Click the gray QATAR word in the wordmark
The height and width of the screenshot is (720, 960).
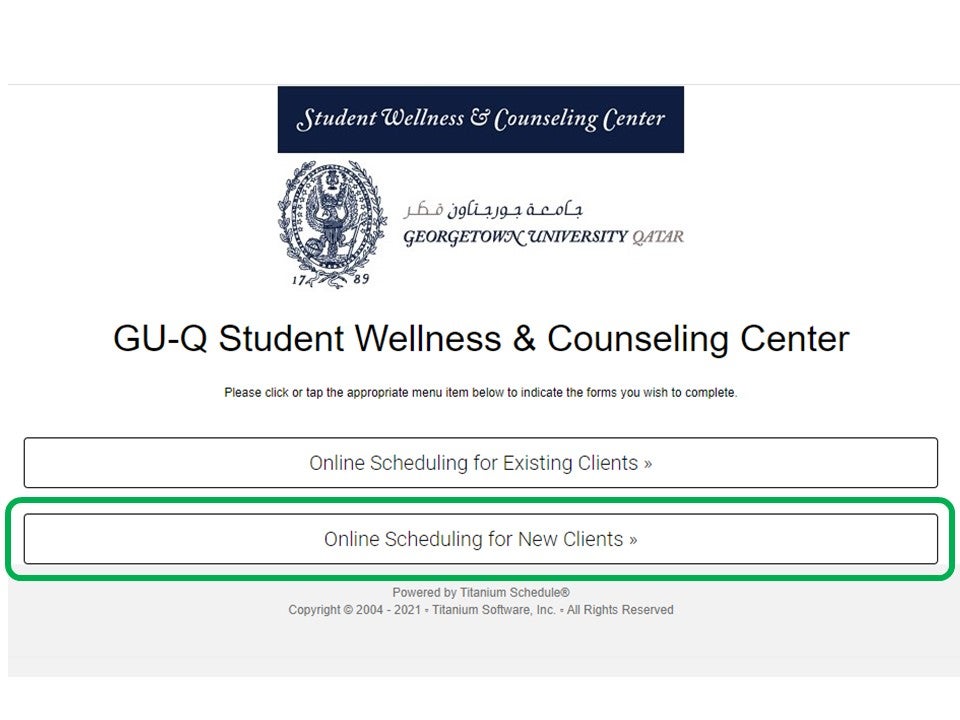click(658, 237)
